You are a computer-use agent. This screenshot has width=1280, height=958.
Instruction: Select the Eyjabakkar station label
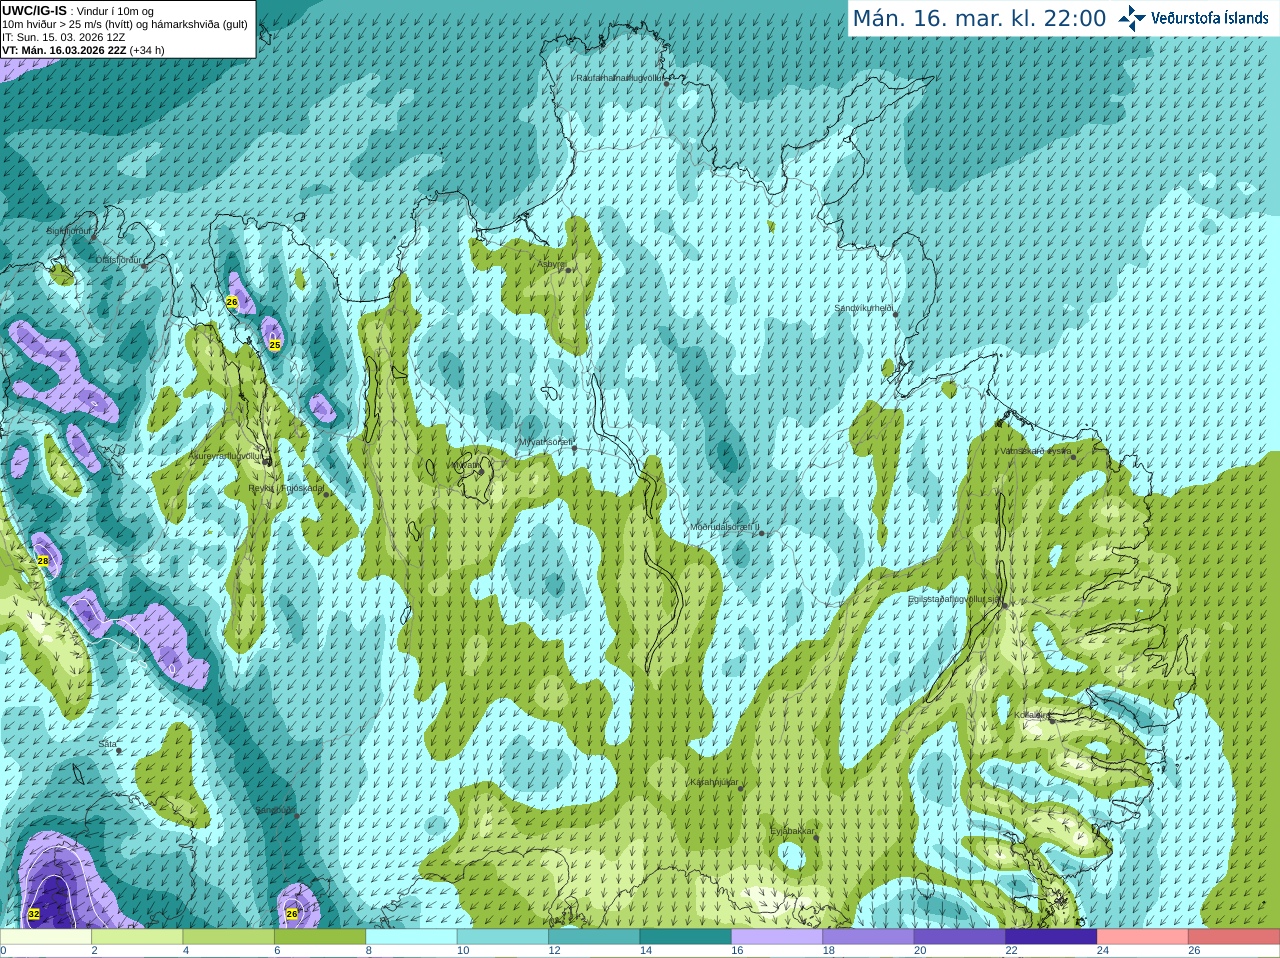tap(793, 831)
